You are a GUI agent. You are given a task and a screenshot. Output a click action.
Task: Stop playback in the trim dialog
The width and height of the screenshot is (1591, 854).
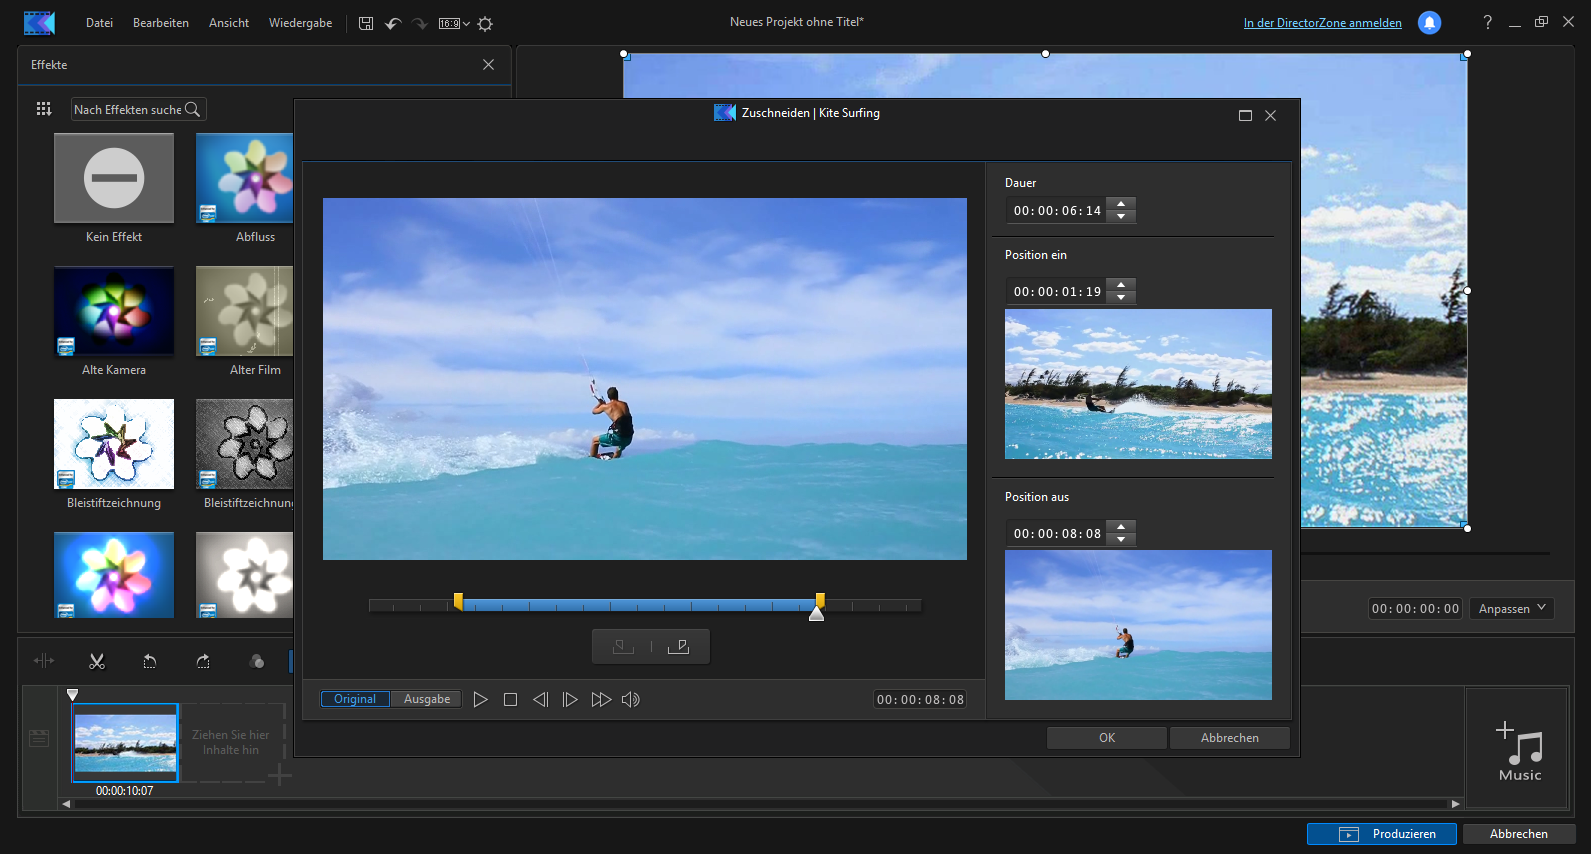point(510,700)
